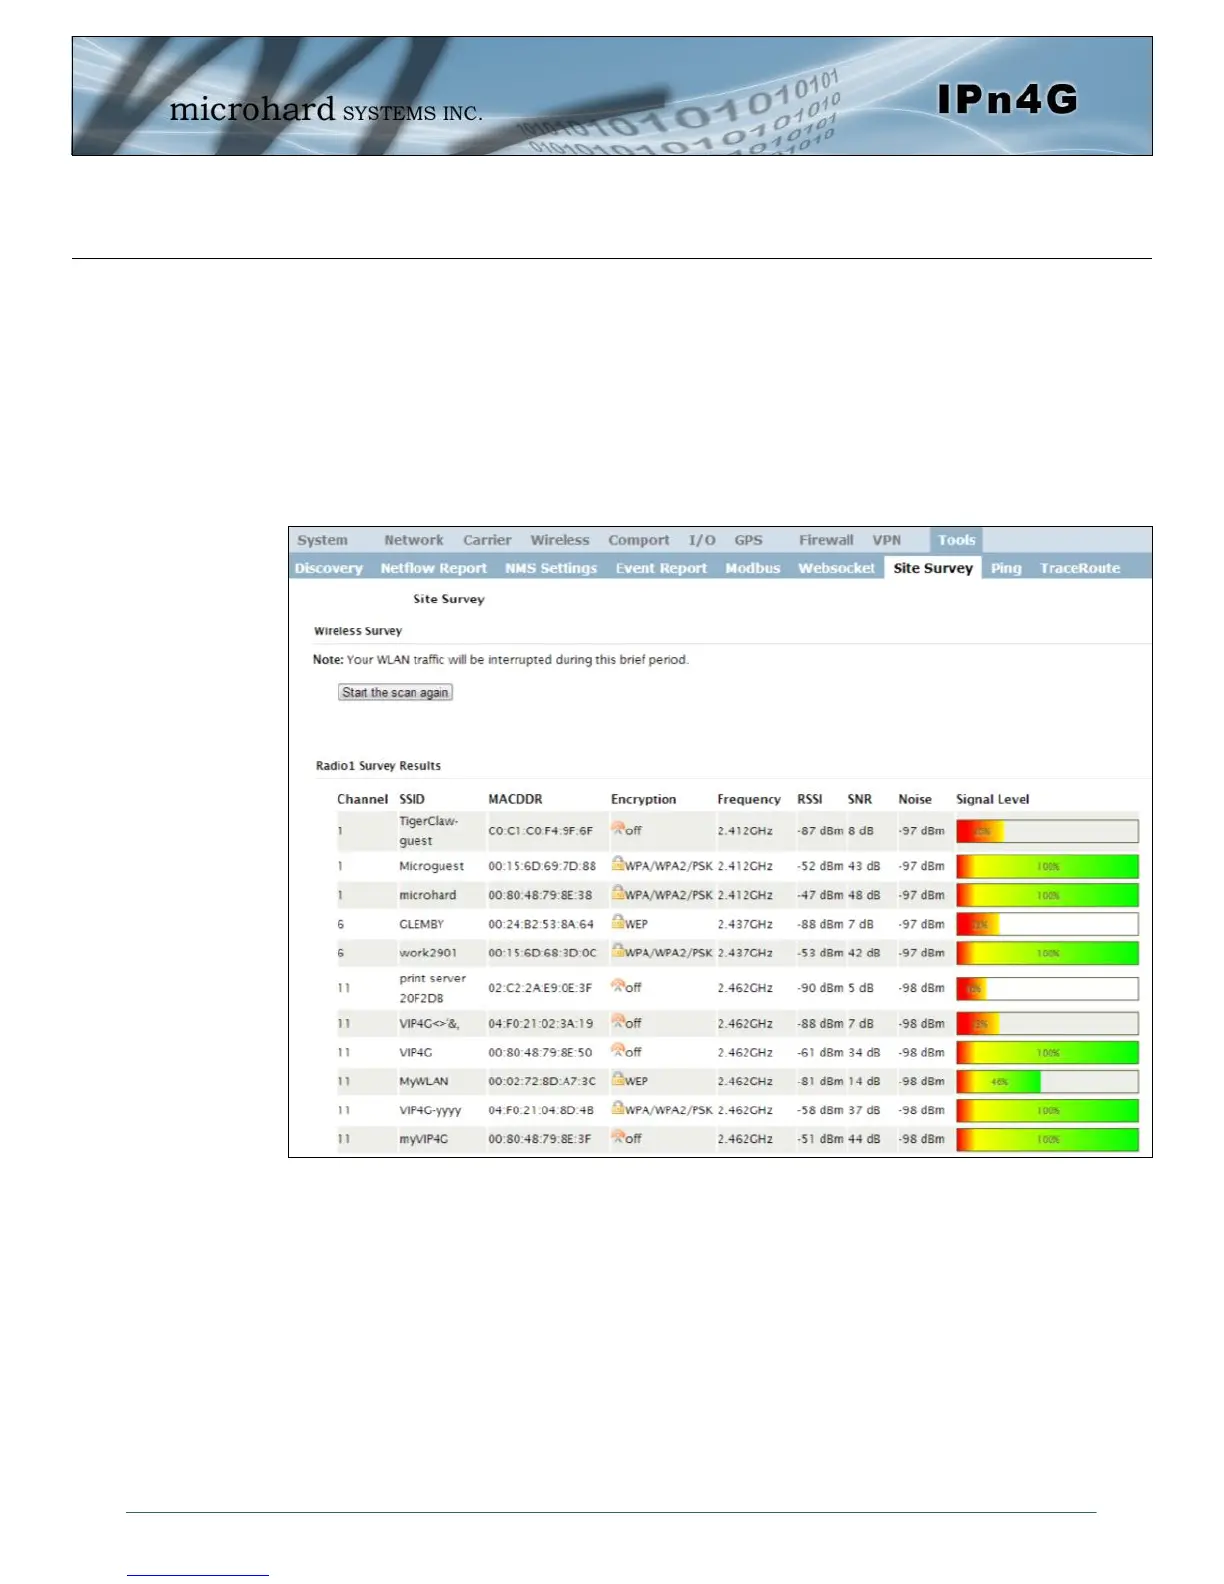Screen dimensions: 1224x1584
Task: Click the open-network icon for myVIP4G
Action: pos(617,1137)
